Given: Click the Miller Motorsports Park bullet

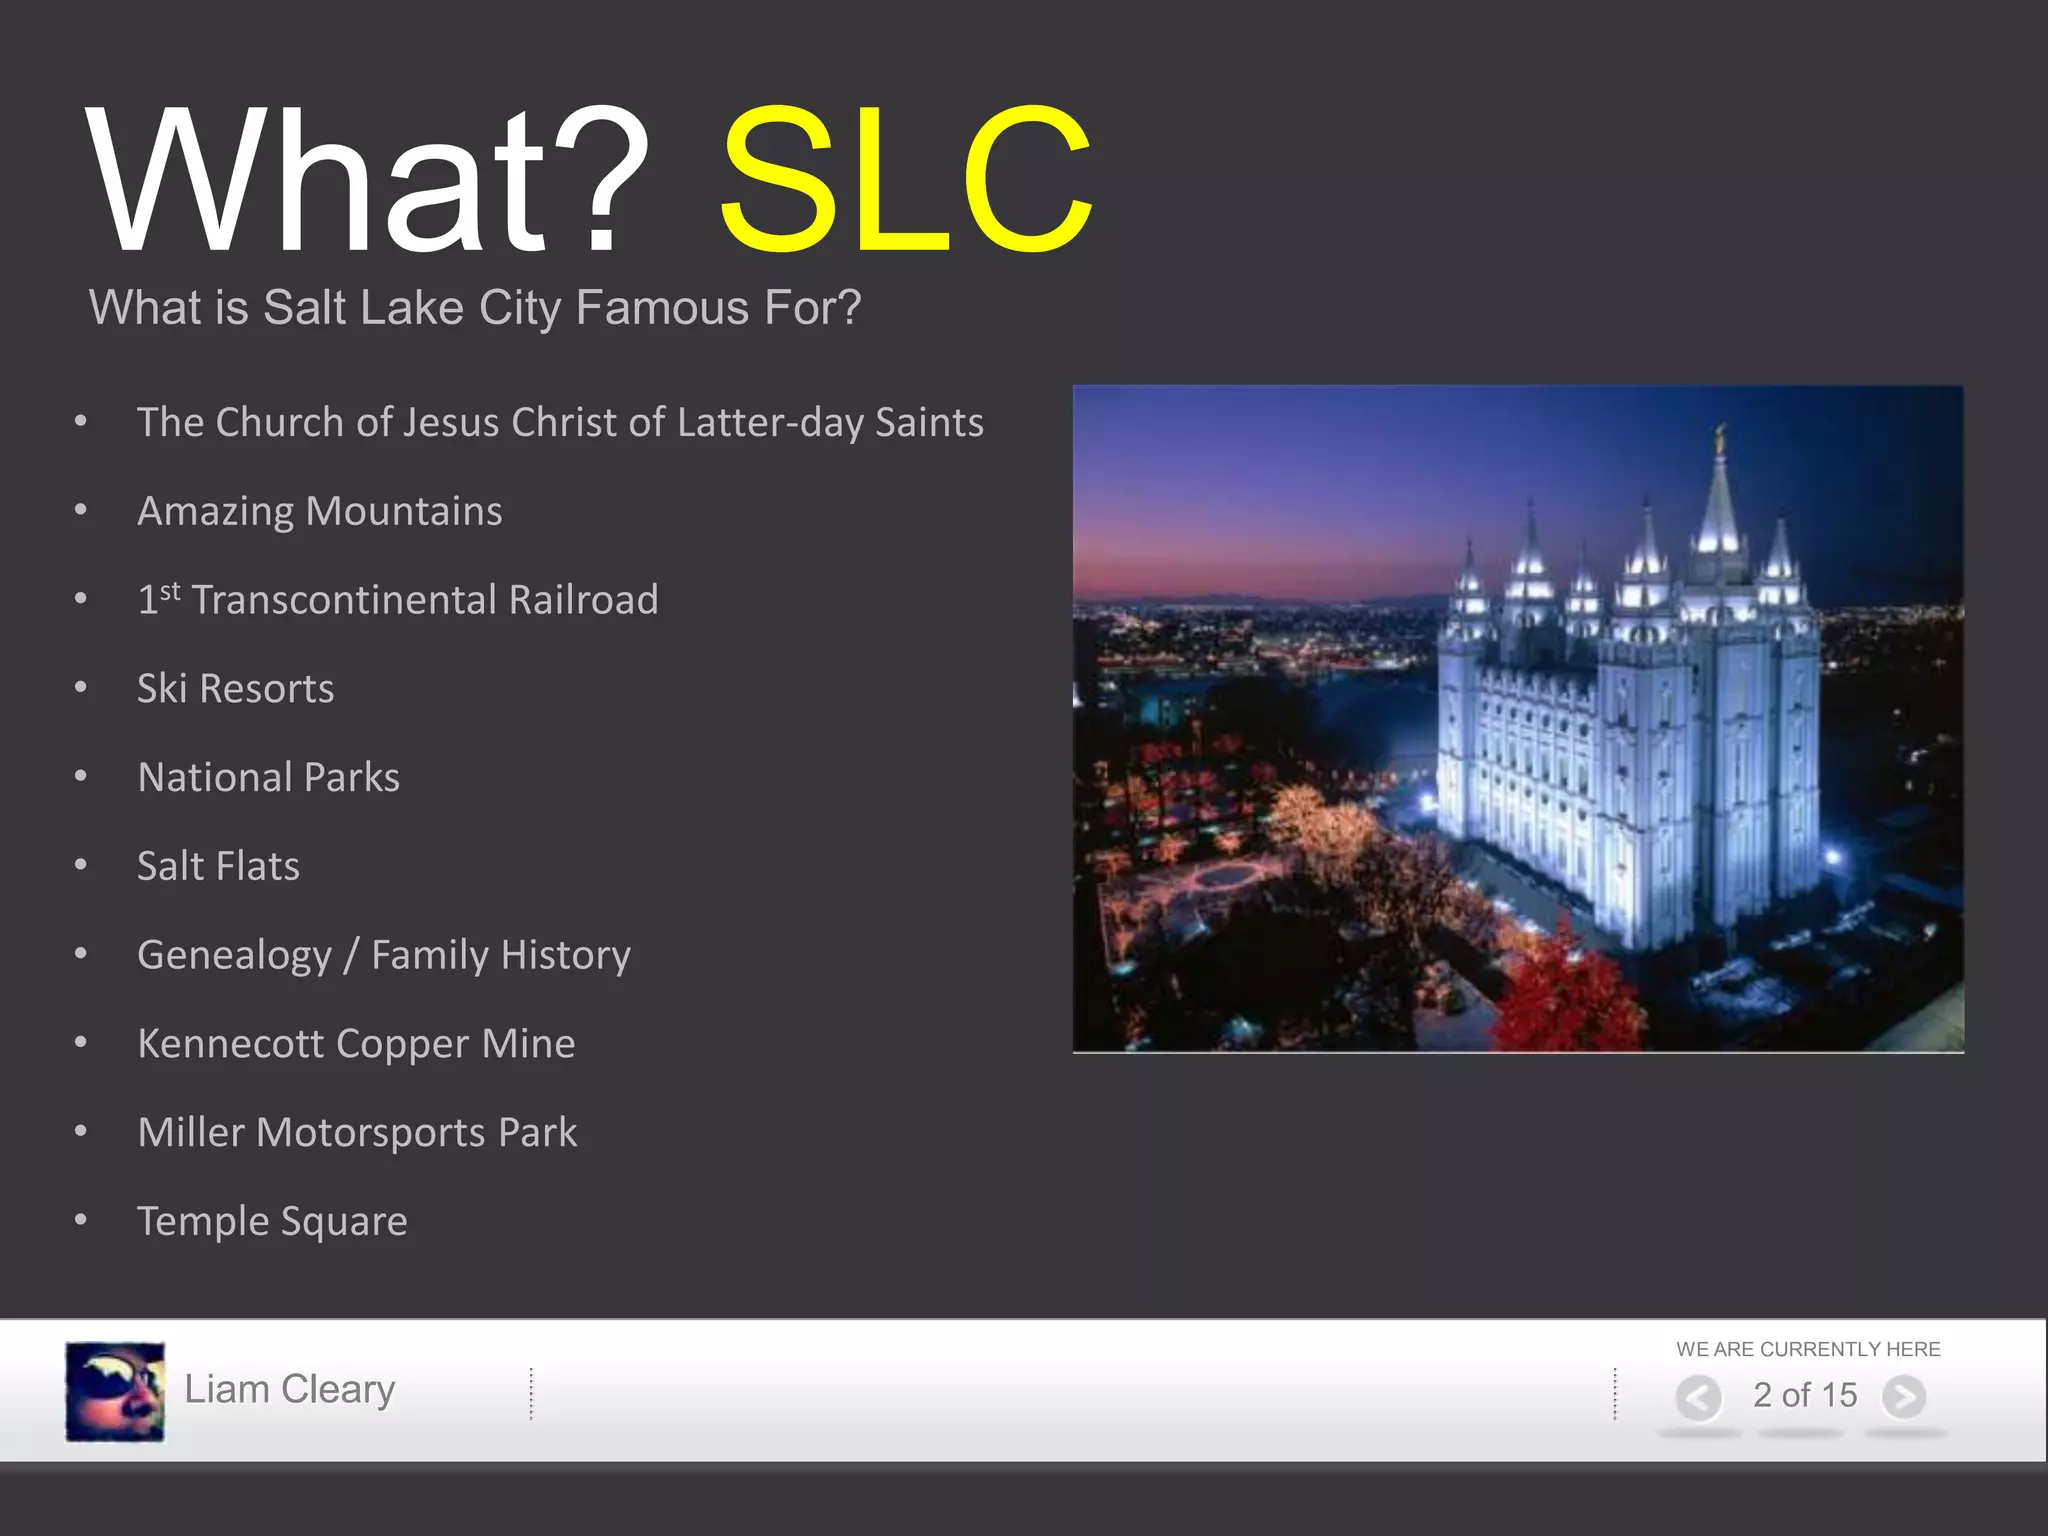Looking at the screenshot, I should click(357, 1132).
